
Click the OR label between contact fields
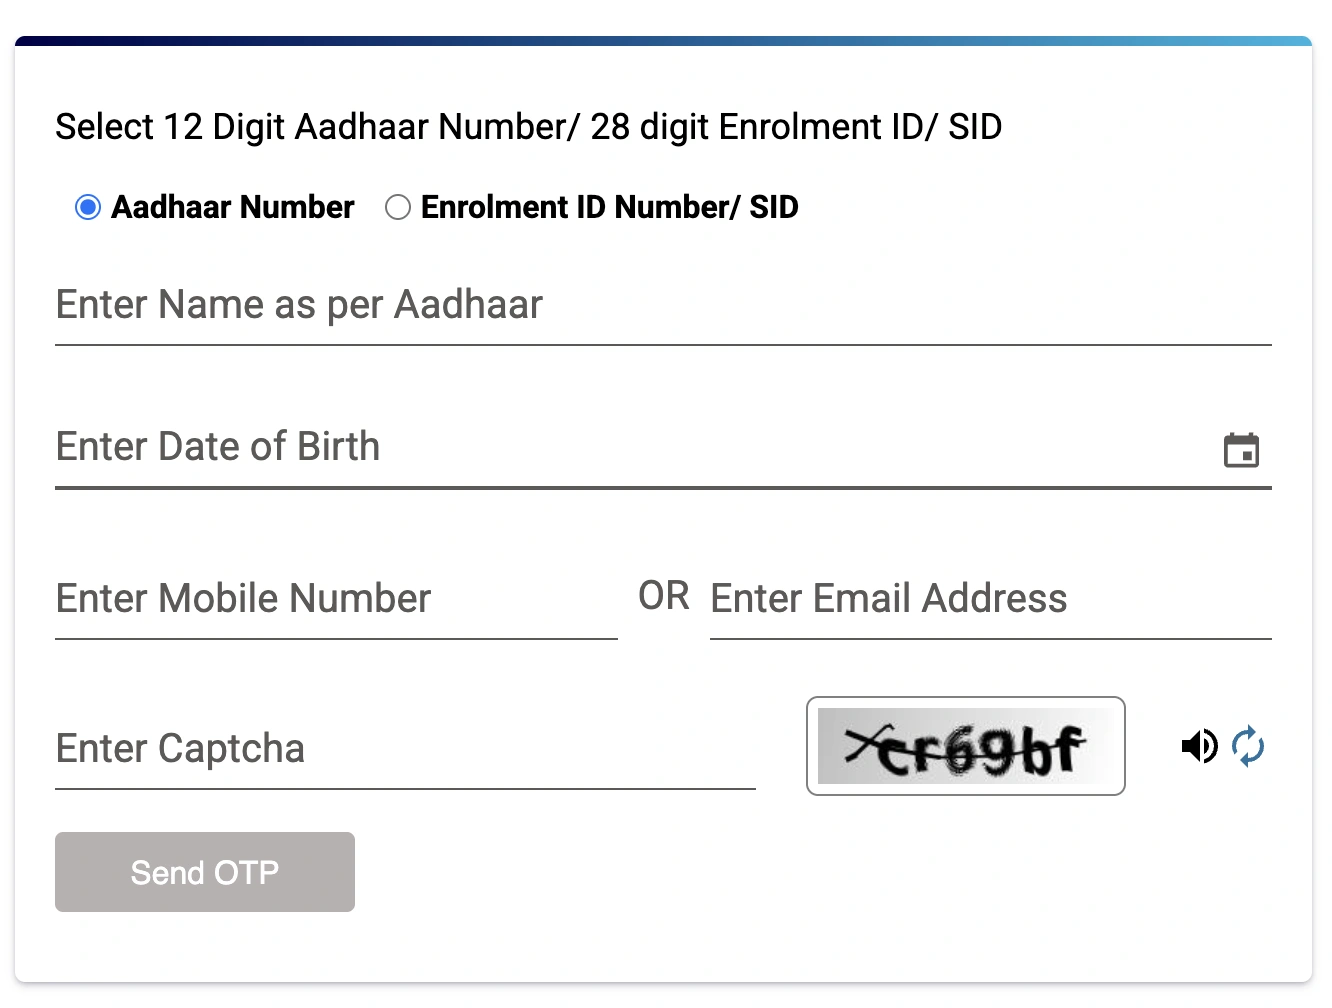pyautogui.click(x=663, y=595)
